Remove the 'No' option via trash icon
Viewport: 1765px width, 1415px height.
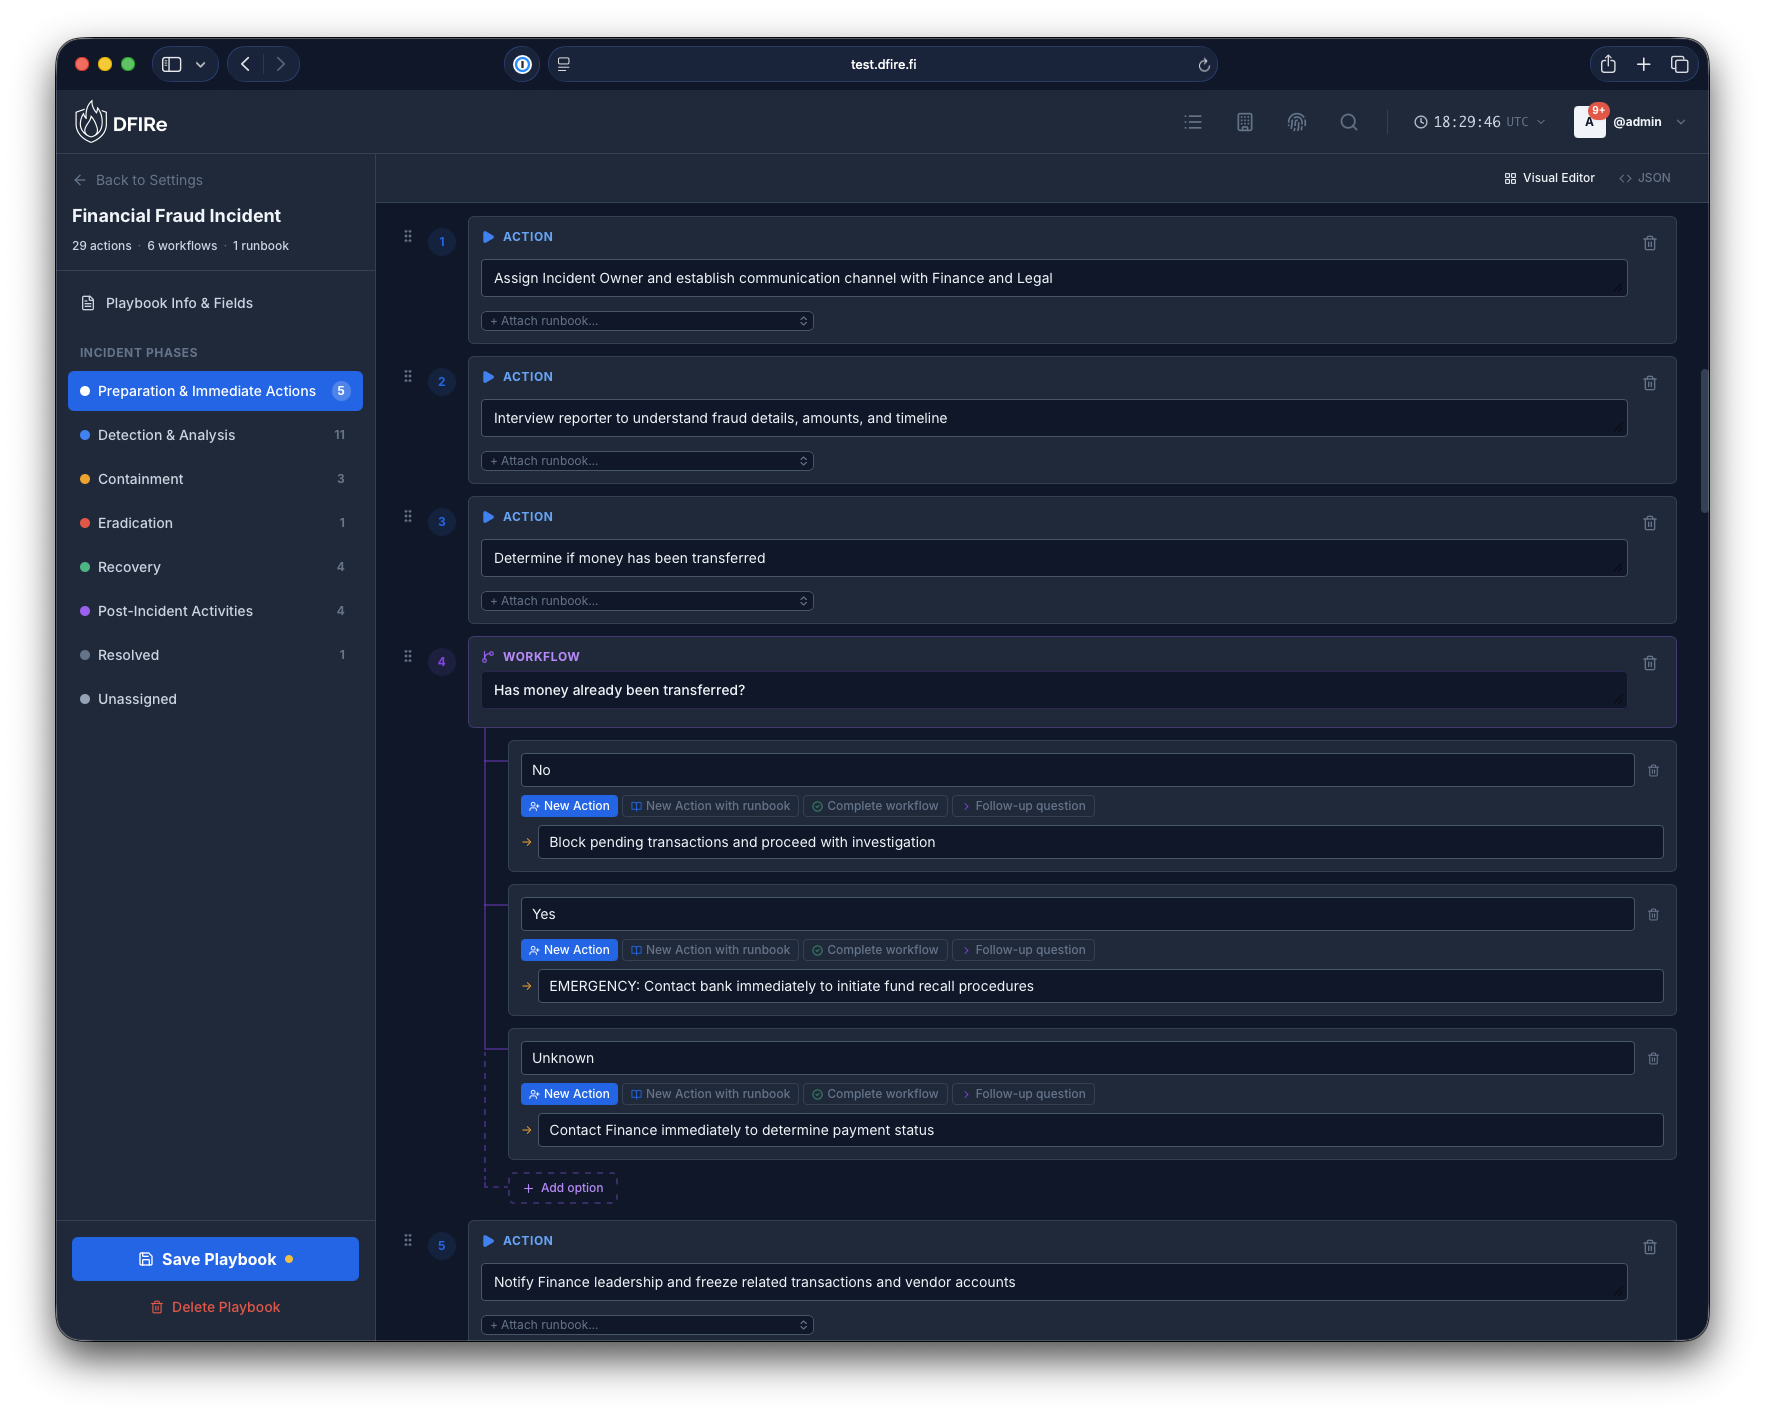click(x=1654, y=771)
